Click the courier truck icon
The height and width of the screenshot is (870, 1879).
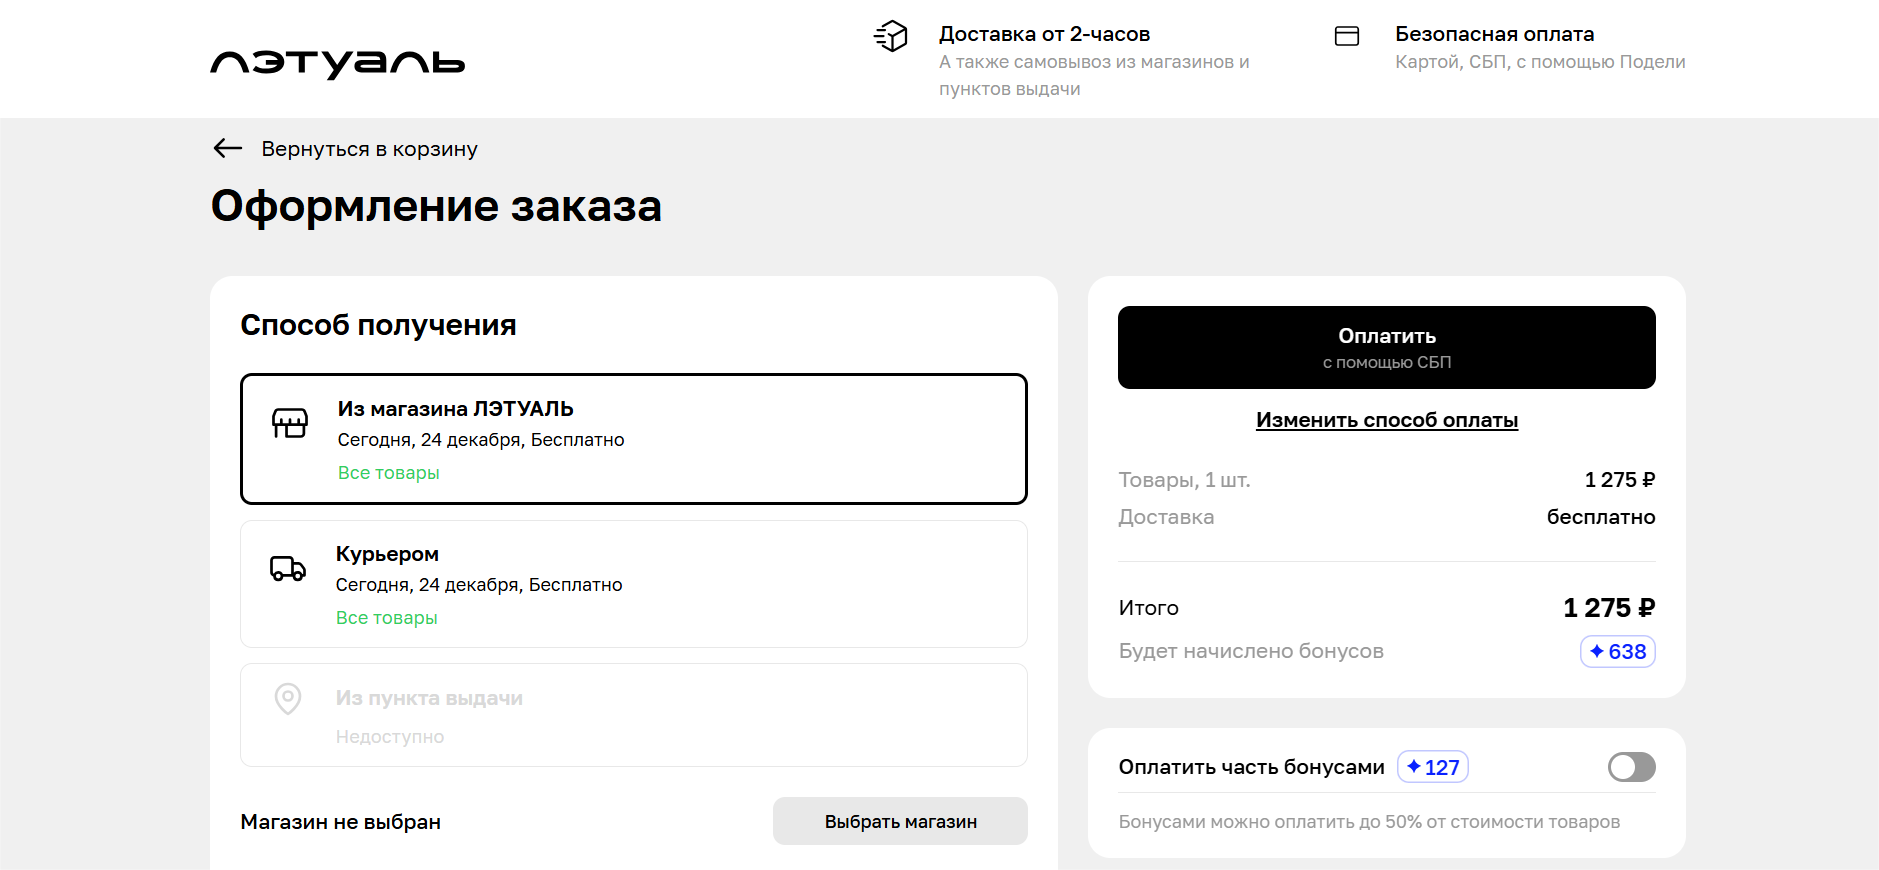tap(288, 568)
